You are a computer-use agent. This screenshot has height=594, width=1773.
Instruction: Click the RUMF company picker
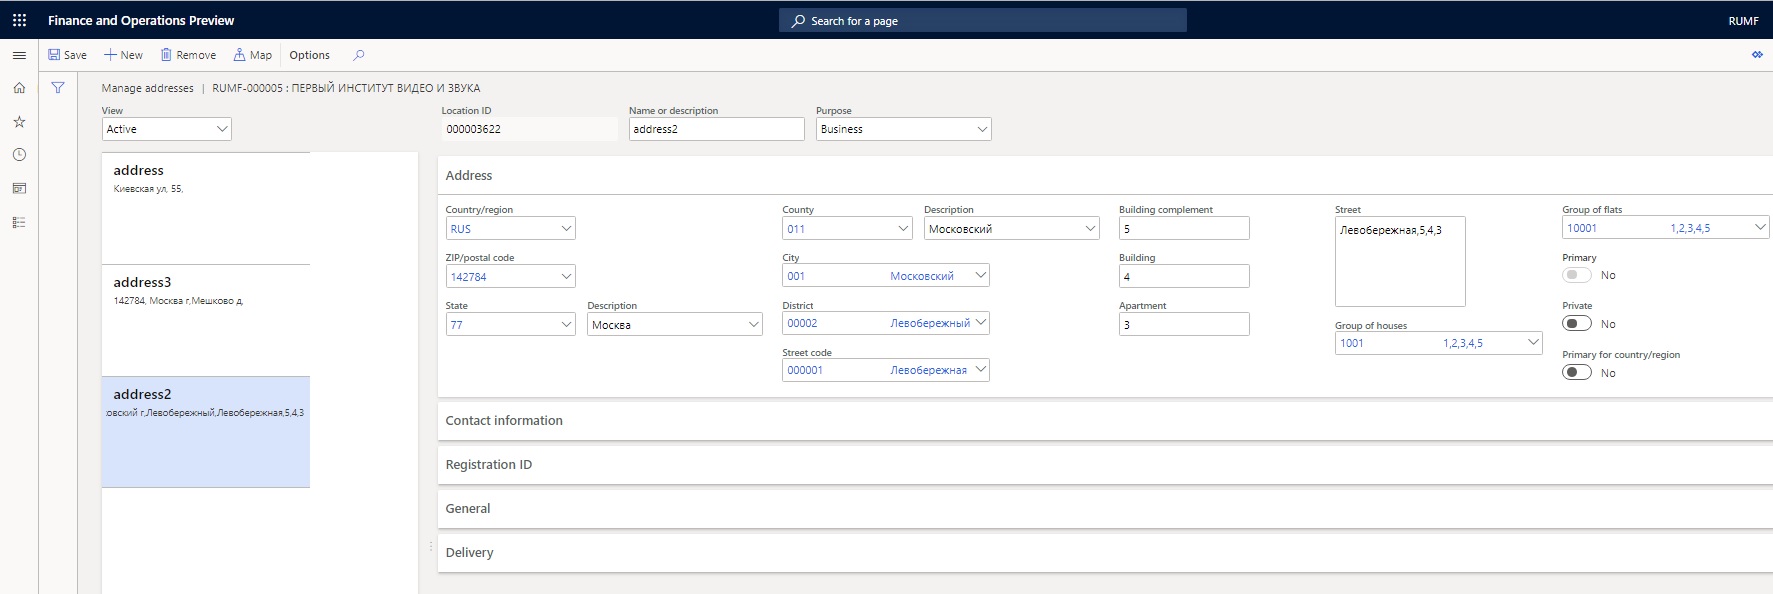click(x=1743, y=20)
